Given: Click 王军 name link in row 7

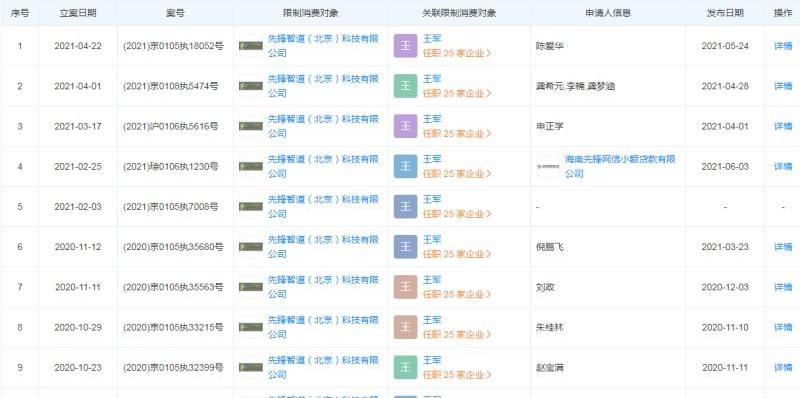Looking at the screenshot, I should click(x=432, y=280).
